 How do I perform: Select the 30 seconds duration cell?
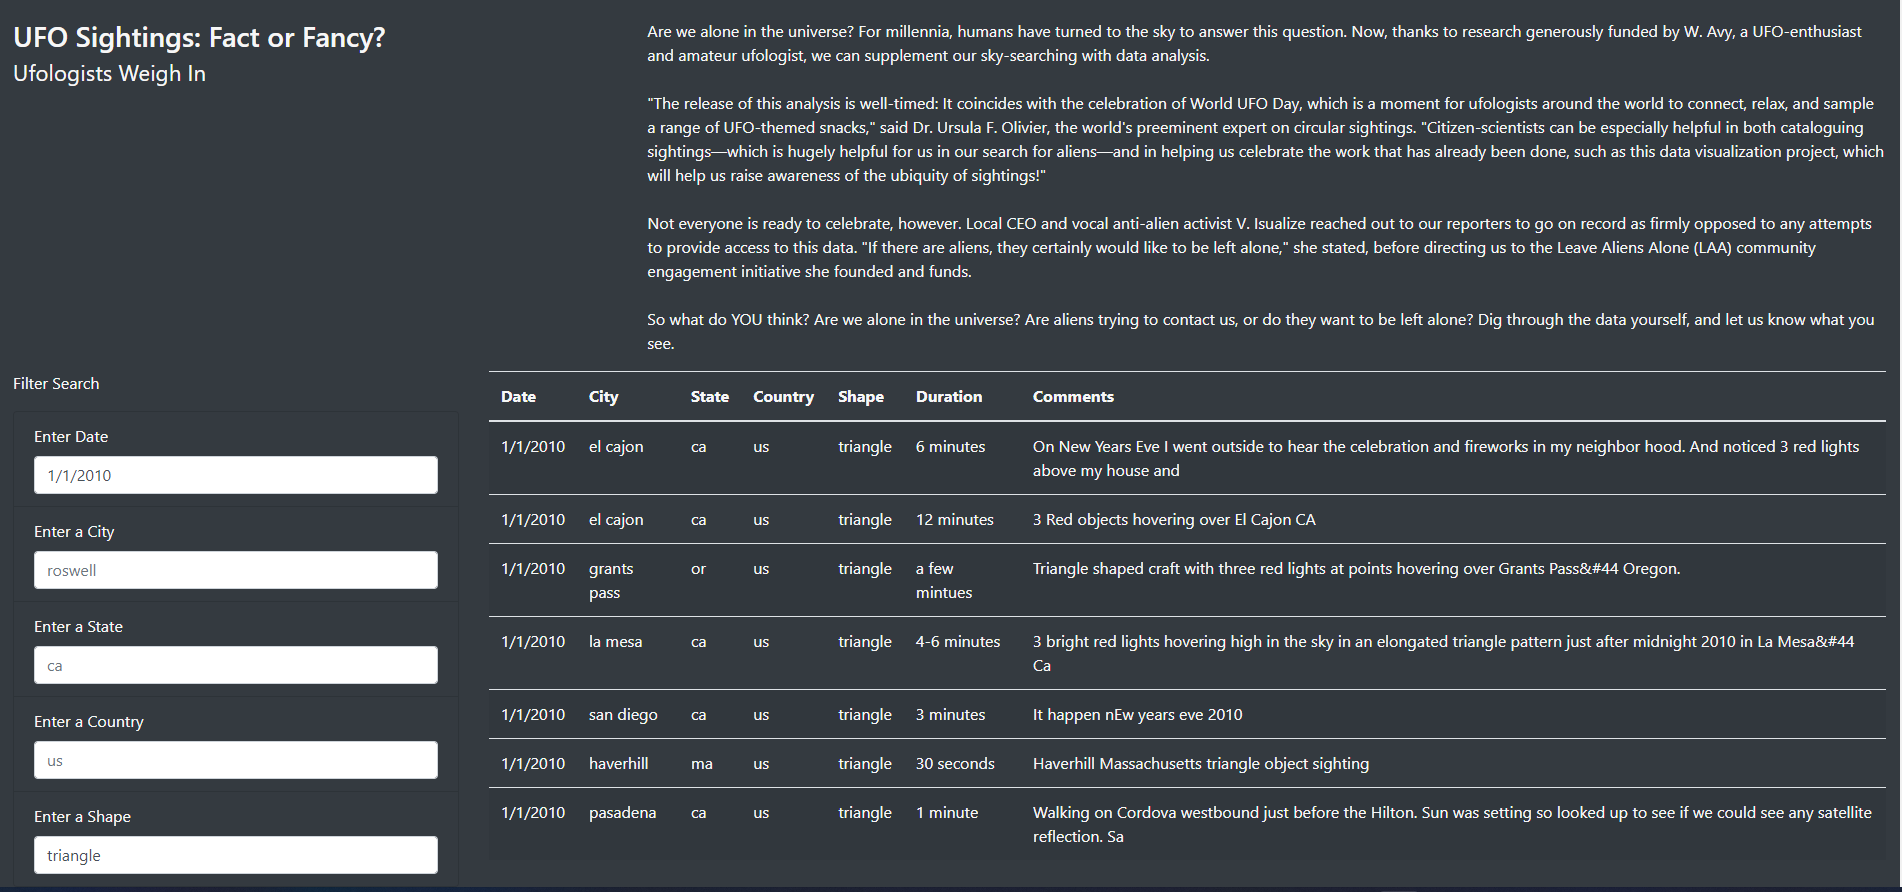coord(954,764)
